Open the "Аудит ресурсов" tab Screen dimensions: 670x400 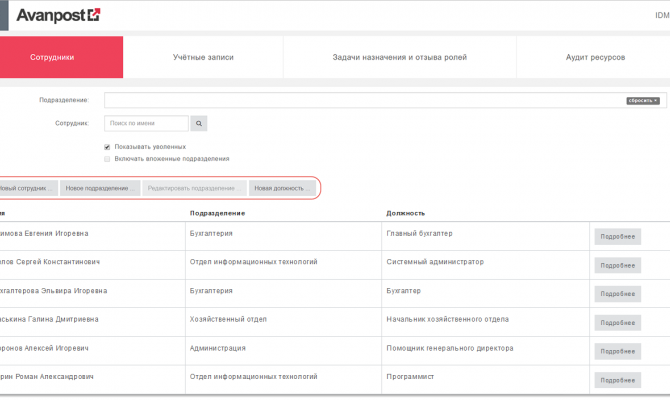tap(595, 58)
